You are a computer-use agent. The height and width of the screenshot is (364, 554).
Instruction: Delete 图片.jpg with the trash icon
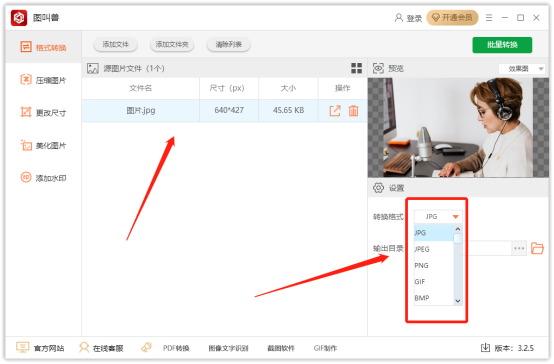click(353, 111)
